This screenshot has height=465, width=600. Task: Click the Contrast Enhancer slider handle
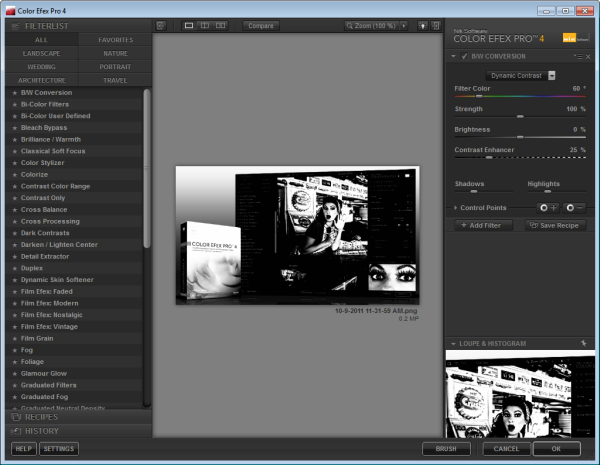(x=489, y=157)
